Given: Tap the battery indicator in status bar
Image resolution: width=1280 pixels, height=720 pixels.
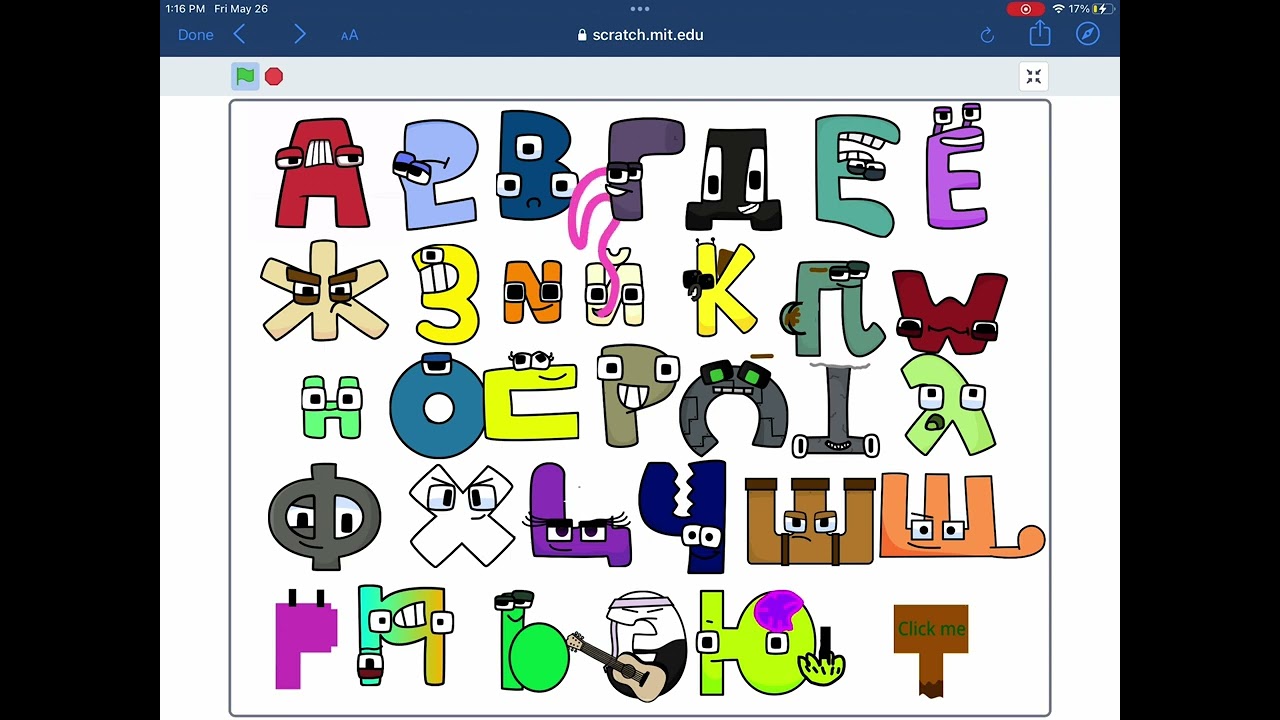Looking at the screenshot, I should (x=1102, y=9).
